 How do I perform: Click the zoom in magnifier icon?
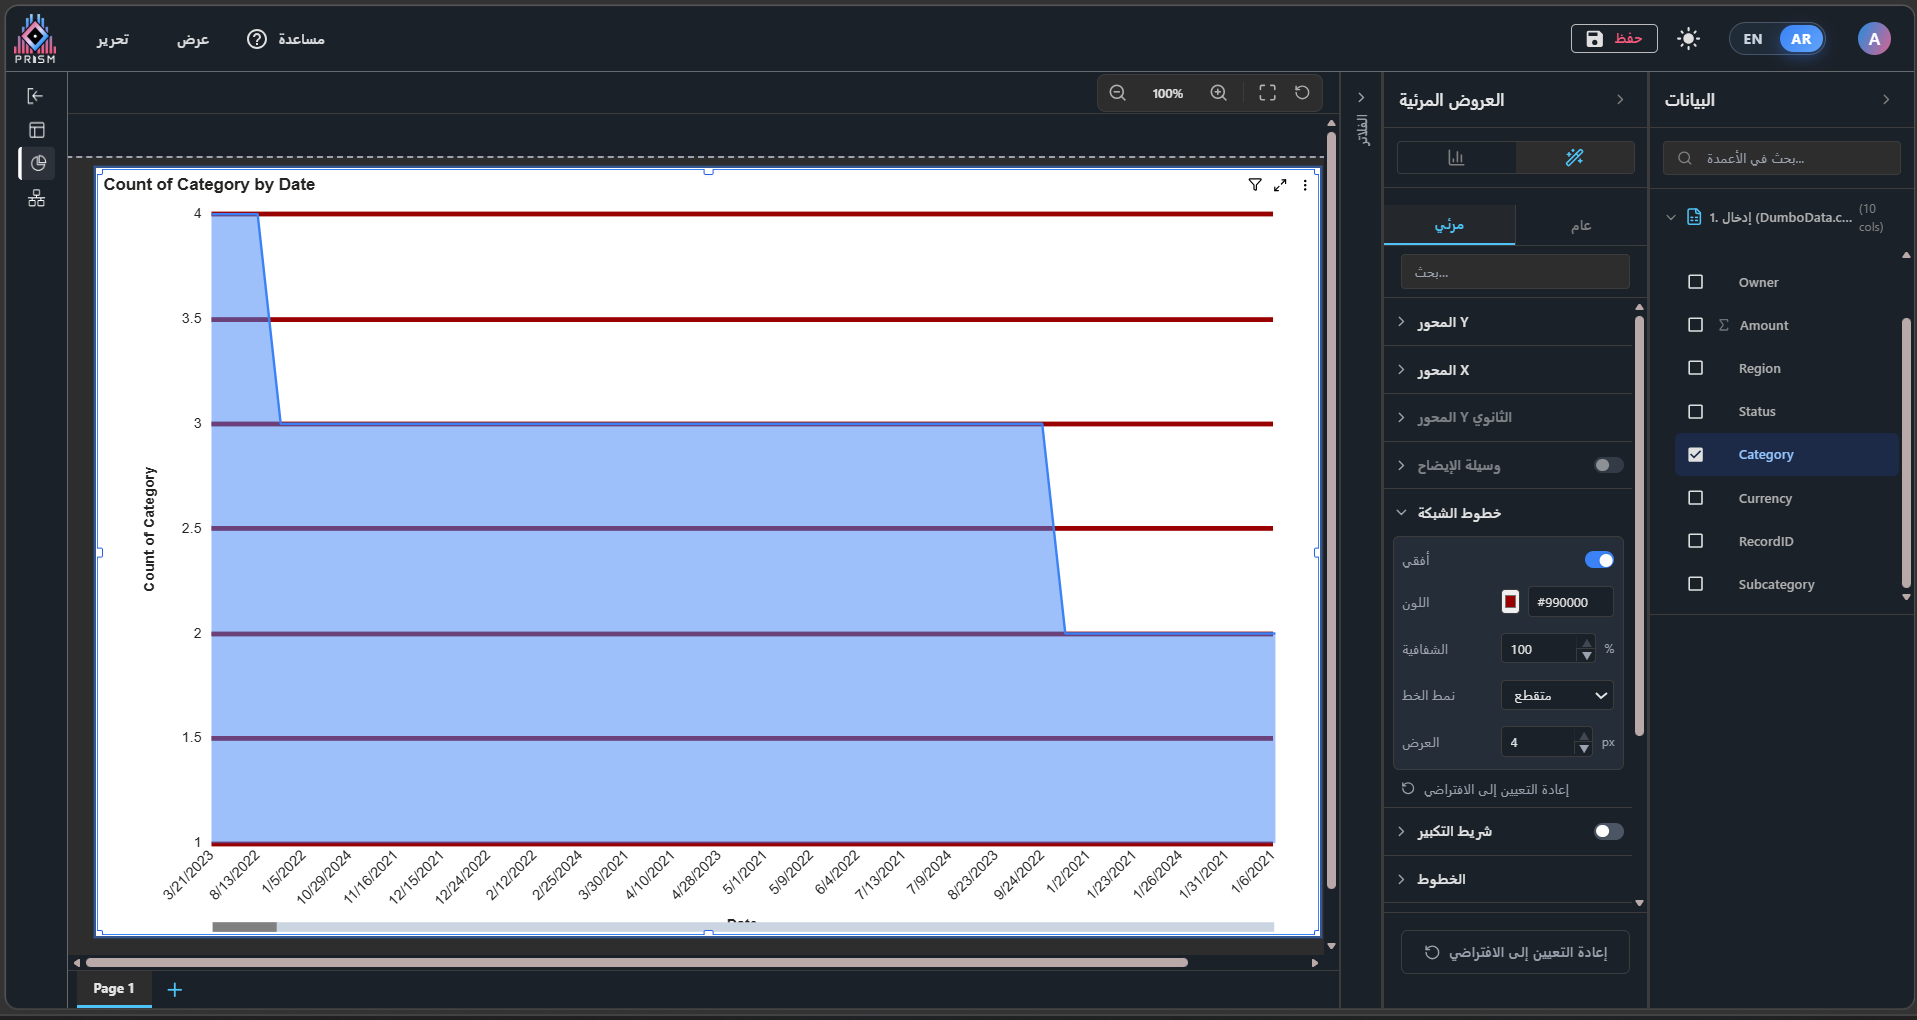point(1218,93)
